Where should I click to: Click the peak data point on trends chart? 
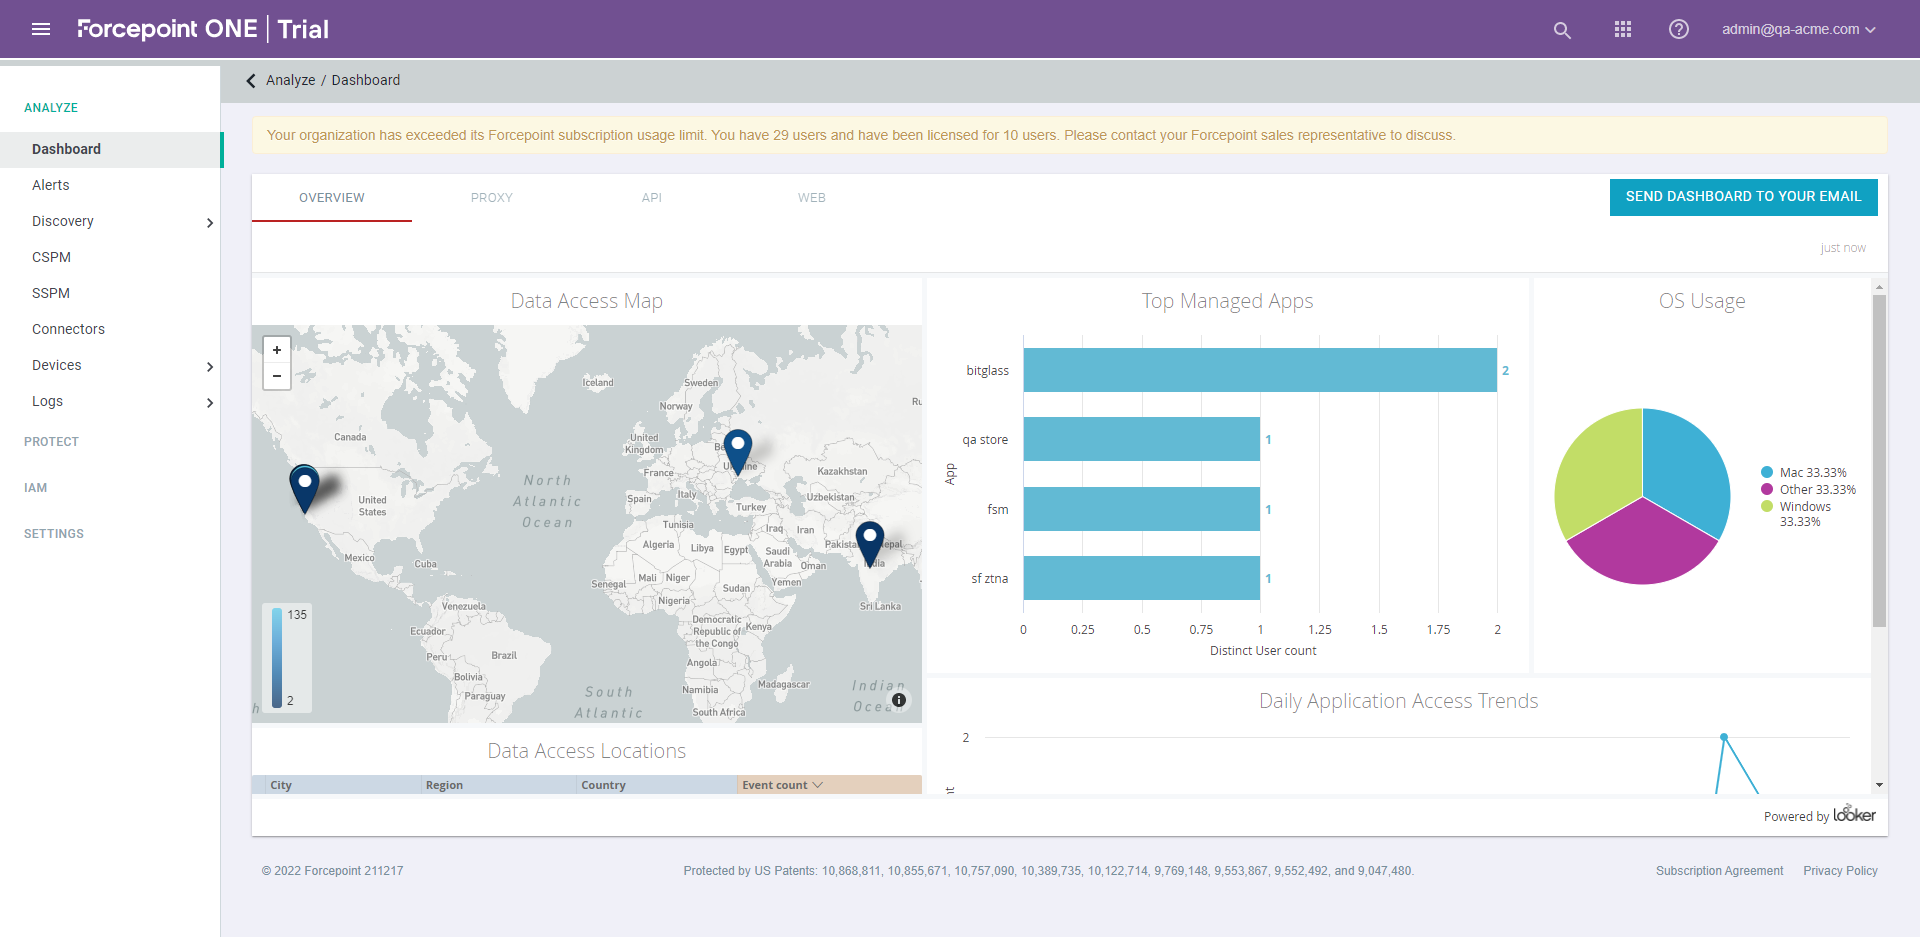click(x=1724, y=737)
